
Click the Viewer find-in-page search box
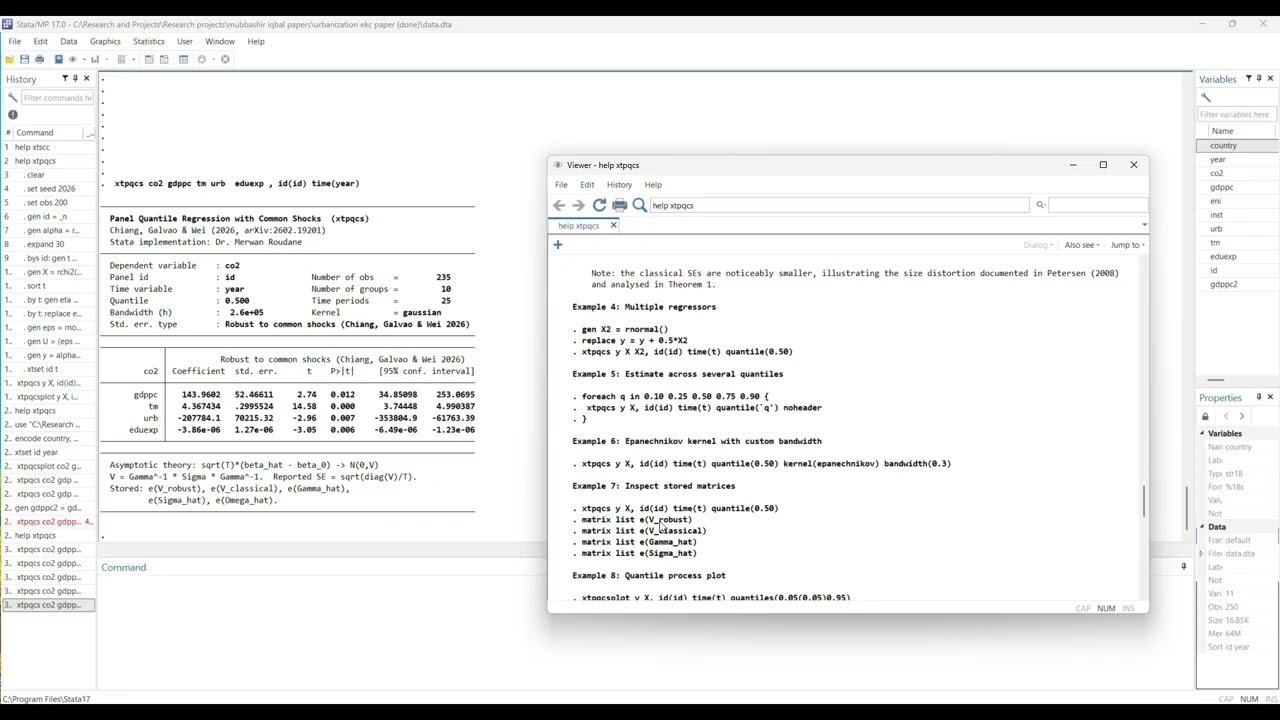pos(1098,205)
